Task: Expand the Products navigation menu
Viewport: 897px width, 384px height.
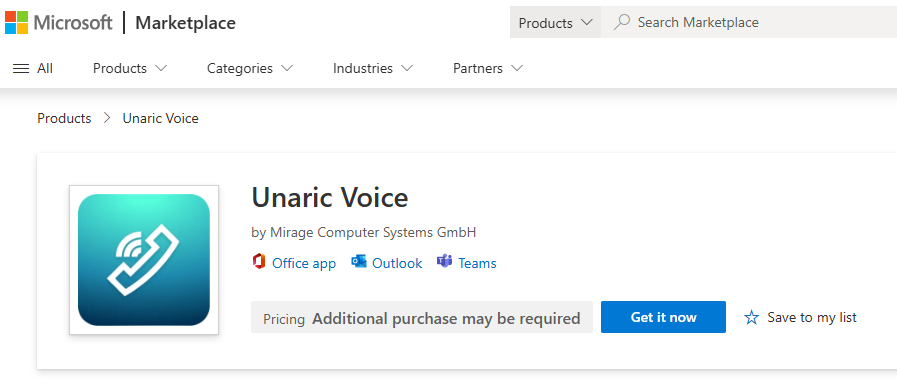Action: tap(130, 69)
